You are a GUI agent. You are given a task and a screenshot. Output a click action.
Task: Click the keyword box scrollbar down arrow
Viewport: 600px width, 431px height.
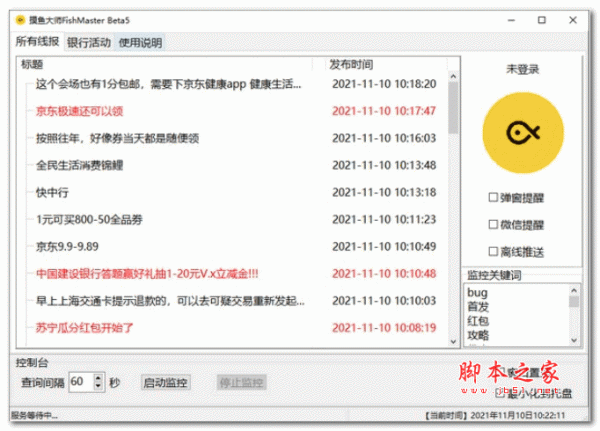[574, 340]
